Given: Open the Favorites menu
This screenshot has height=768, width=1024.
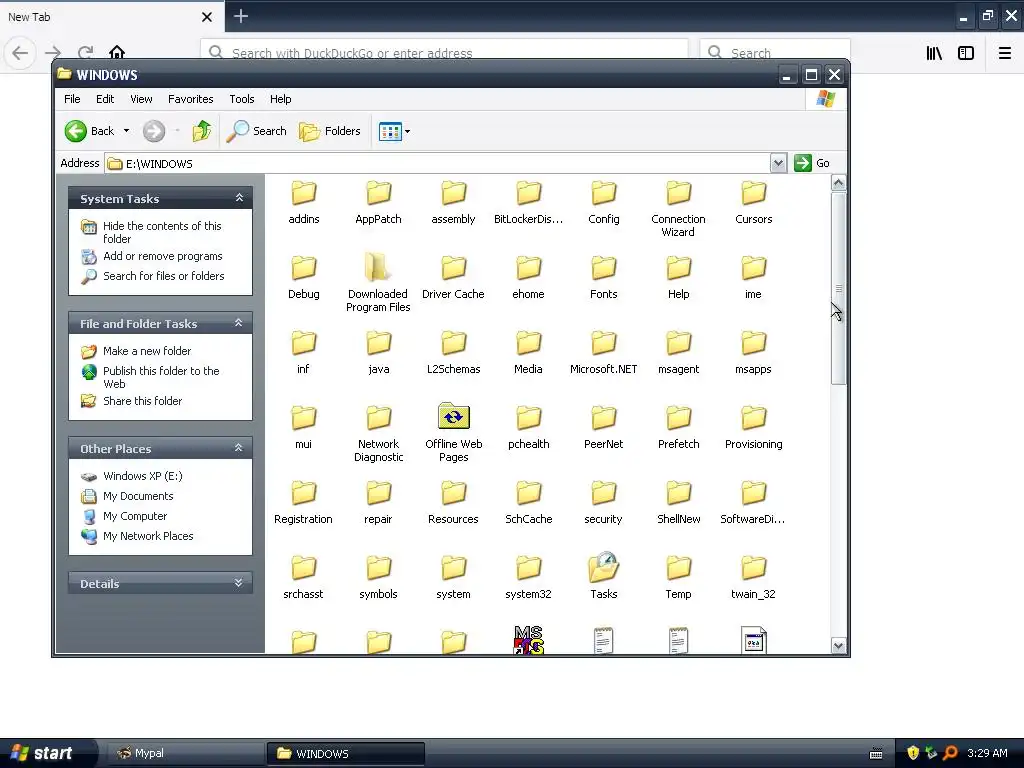Looking at the screenshot, I should [x=191, y=99].
